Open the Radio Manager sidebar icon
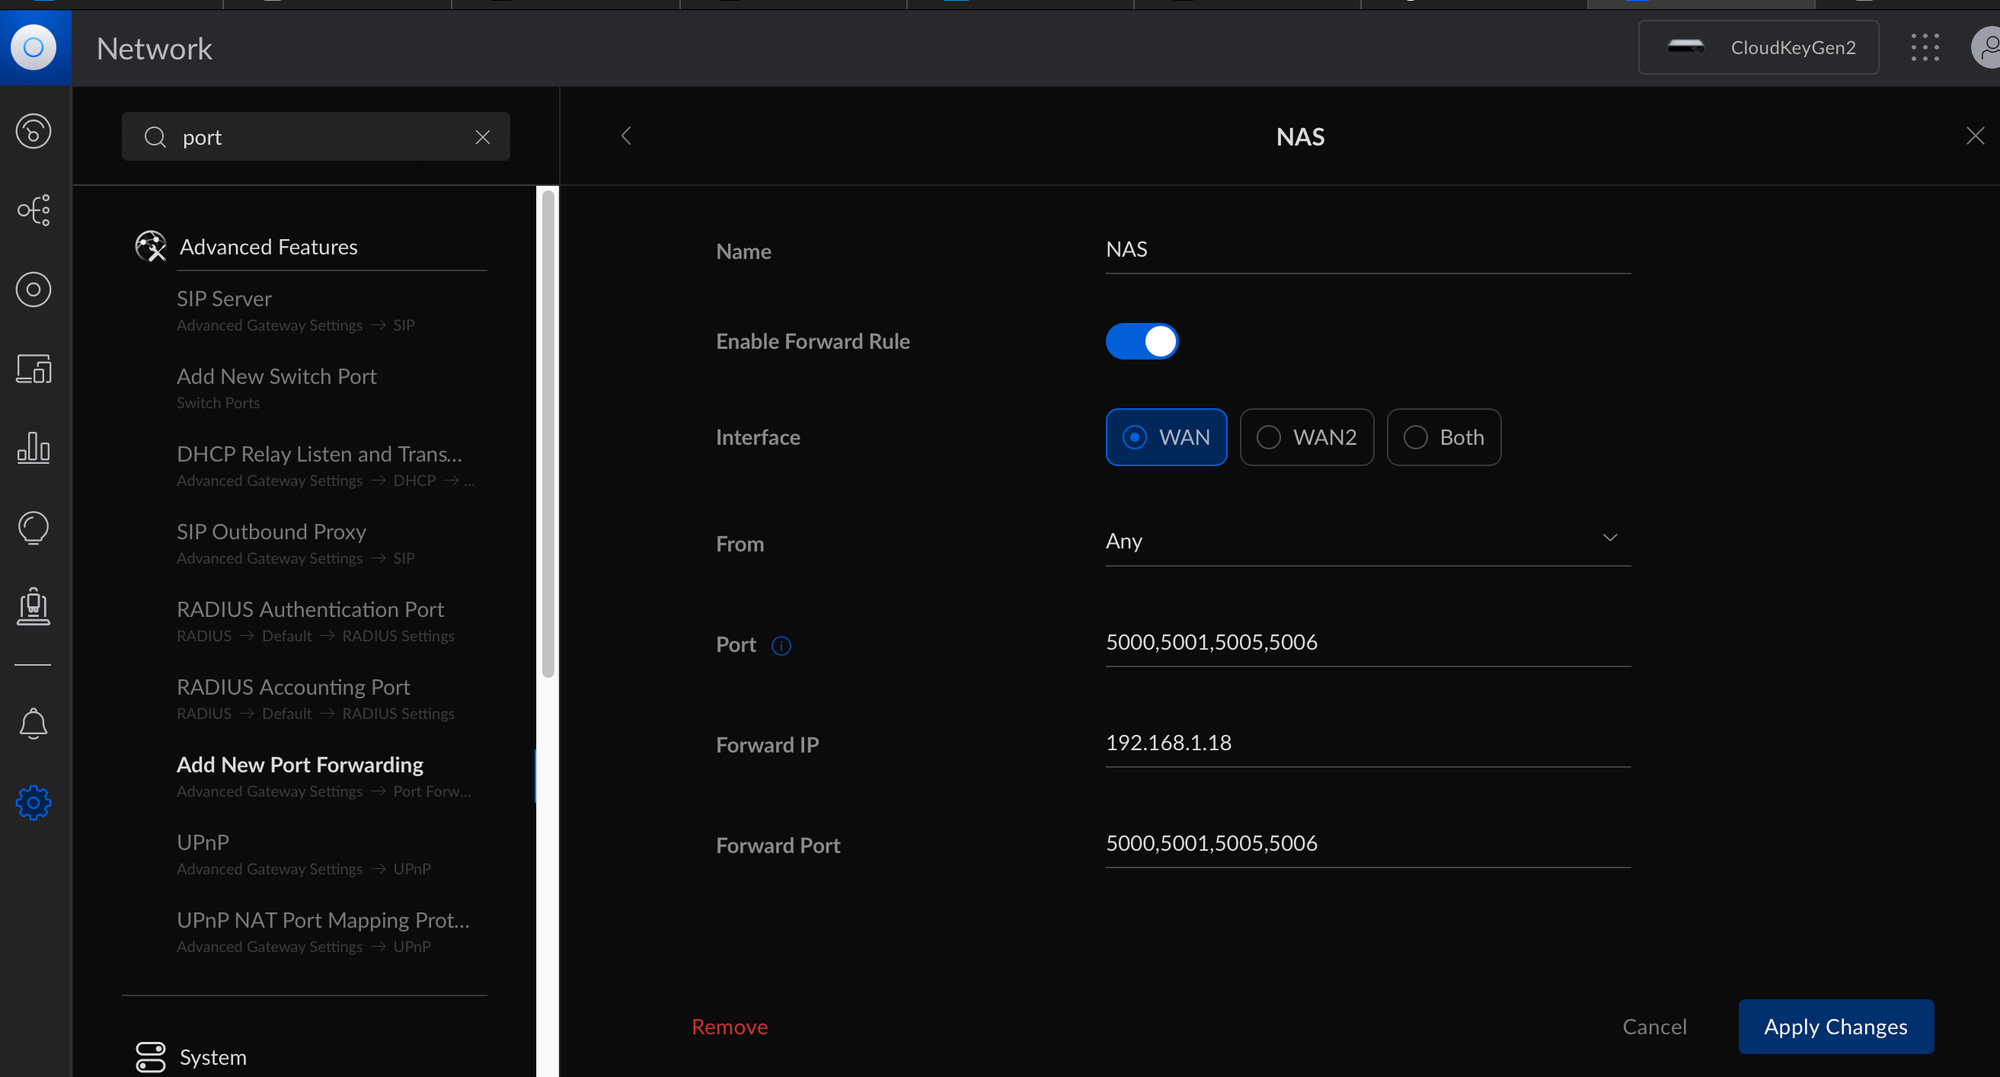Viewport: 2000px width, 1077px height. tap(35, 606)
